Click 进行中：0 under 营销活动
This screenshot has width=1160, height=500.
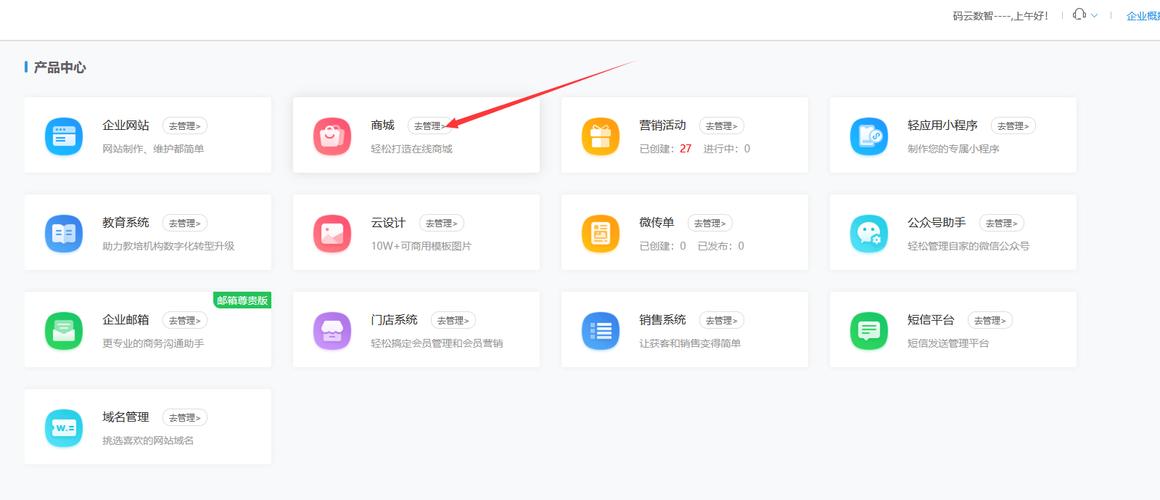coord(726,149)
